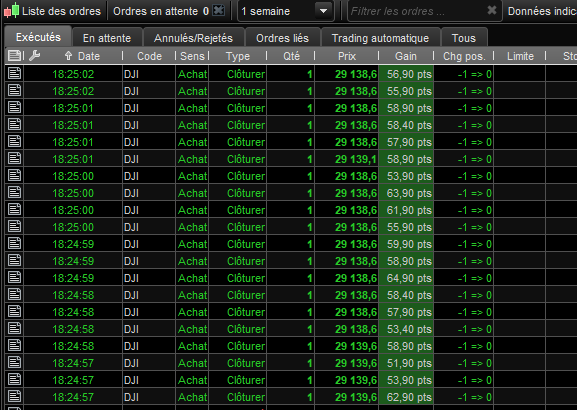The width and height of the screenshot is (577, 410).
Task: Open the wrench settings icon in the header
Action: click(34, 56)
